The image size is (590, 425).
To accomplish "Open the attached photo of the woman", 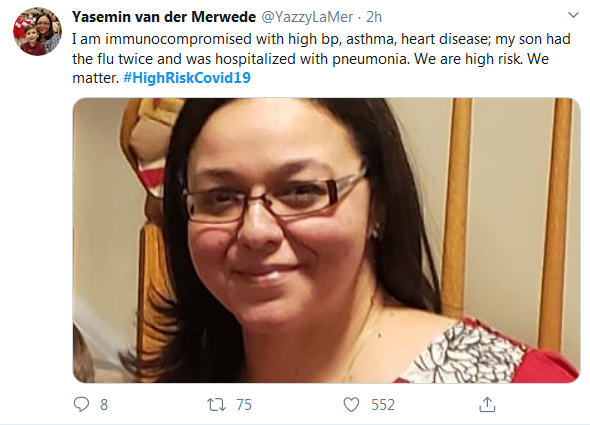I will pos(326,240).
